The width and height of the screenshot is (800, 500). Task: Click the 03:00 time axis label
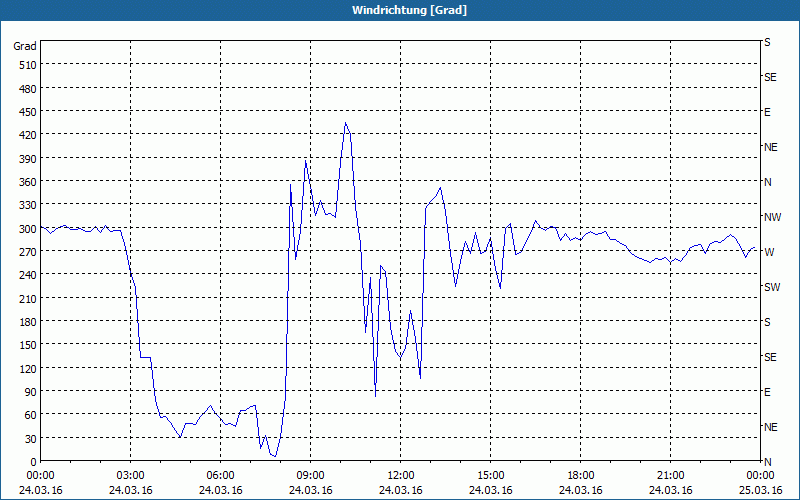(131, 475)
